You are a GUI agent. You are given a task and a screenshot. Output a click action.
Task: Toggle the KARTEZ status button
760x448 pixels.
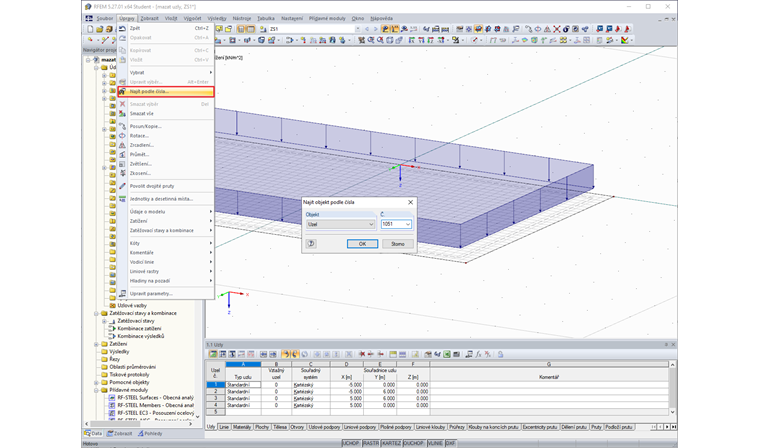click(x=391, y=443)
